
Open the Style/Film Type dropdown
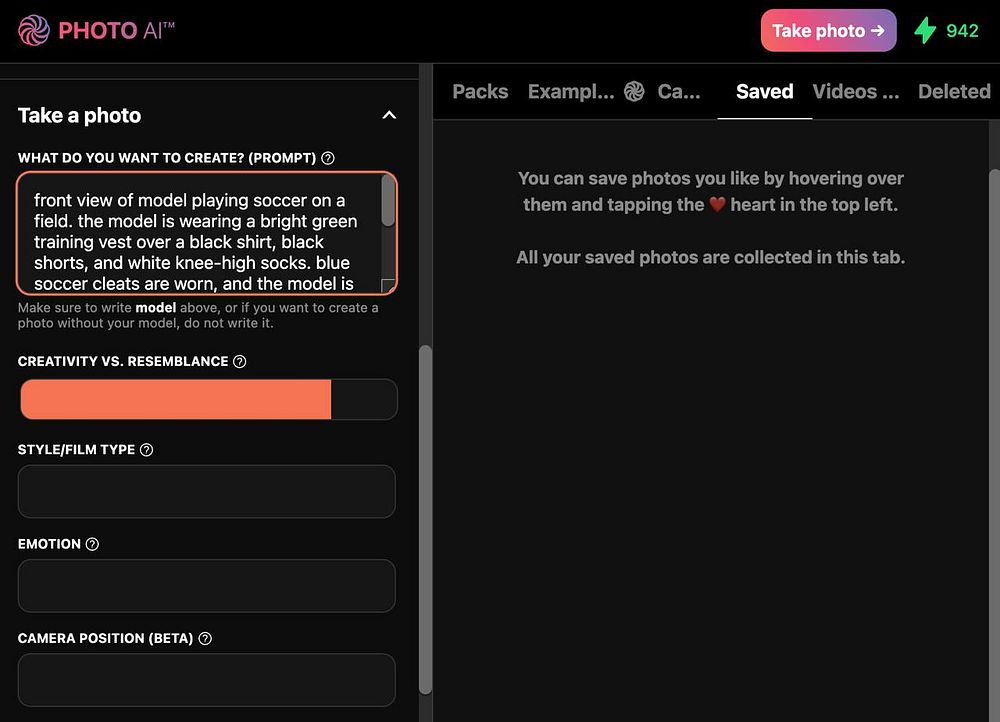coord(207,491)
